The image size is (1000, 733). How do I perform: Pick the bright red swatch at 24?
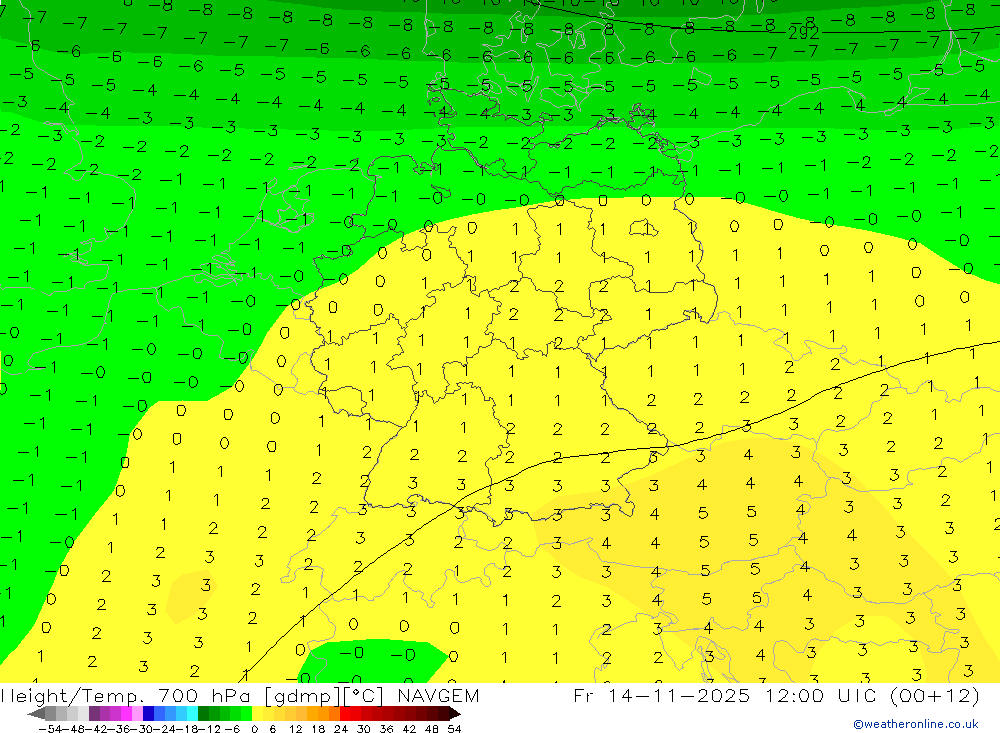pyautogui.click(x=345, y=713)
